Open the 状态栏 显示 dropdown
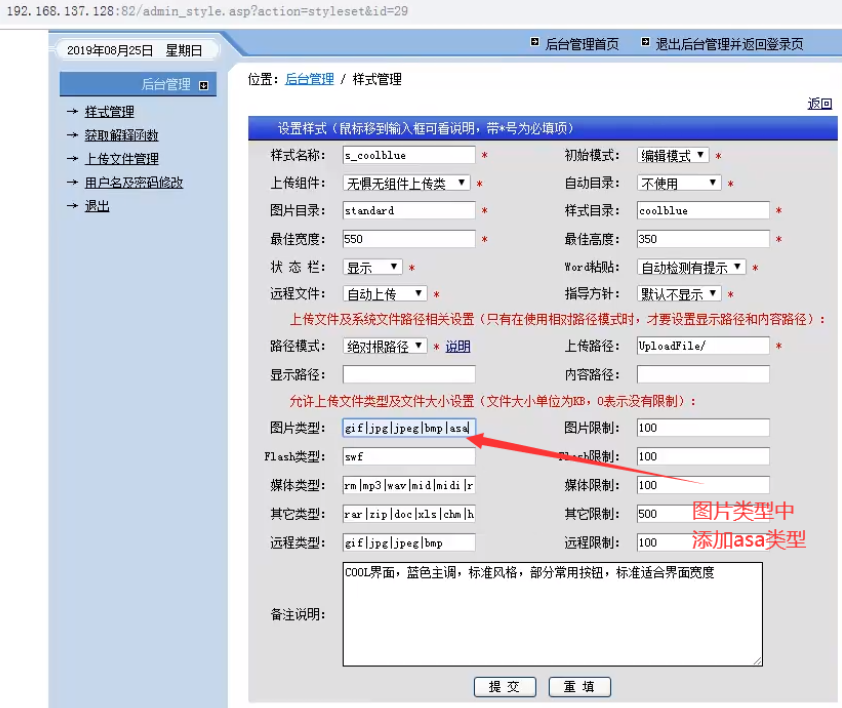The height and width of the screenshot is (708, 842). (373, 267)
